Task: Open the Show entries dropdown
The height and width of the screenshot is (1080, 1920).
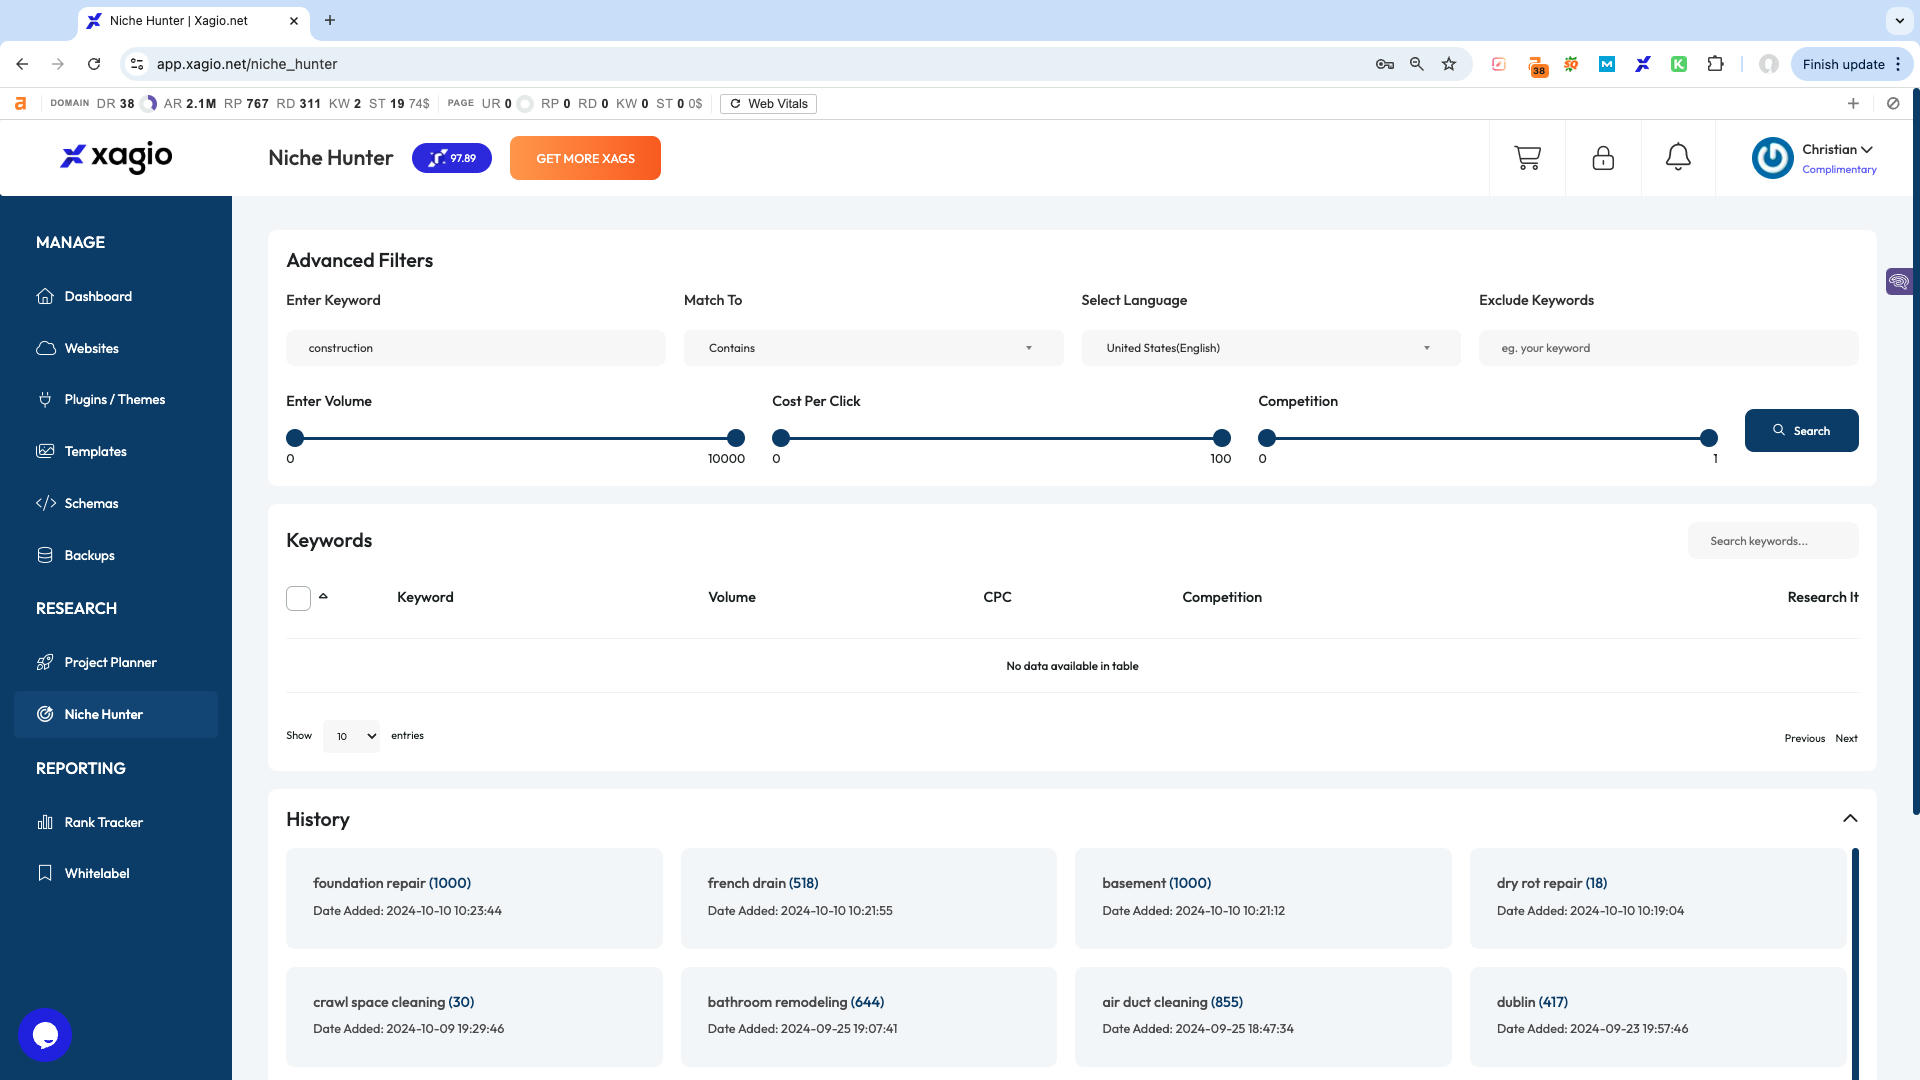Action: click(x=351, y=736)
